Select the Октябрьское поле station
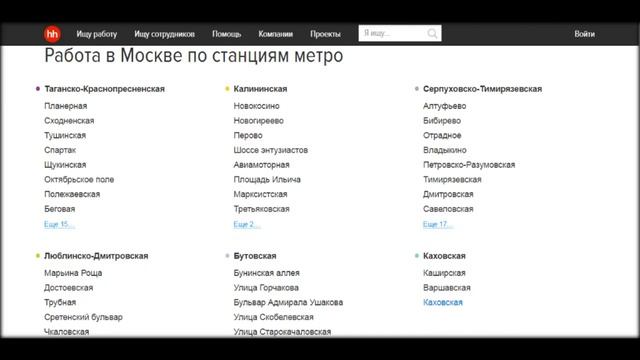This screenshot has width=640, height=360. tap(79, 180)
